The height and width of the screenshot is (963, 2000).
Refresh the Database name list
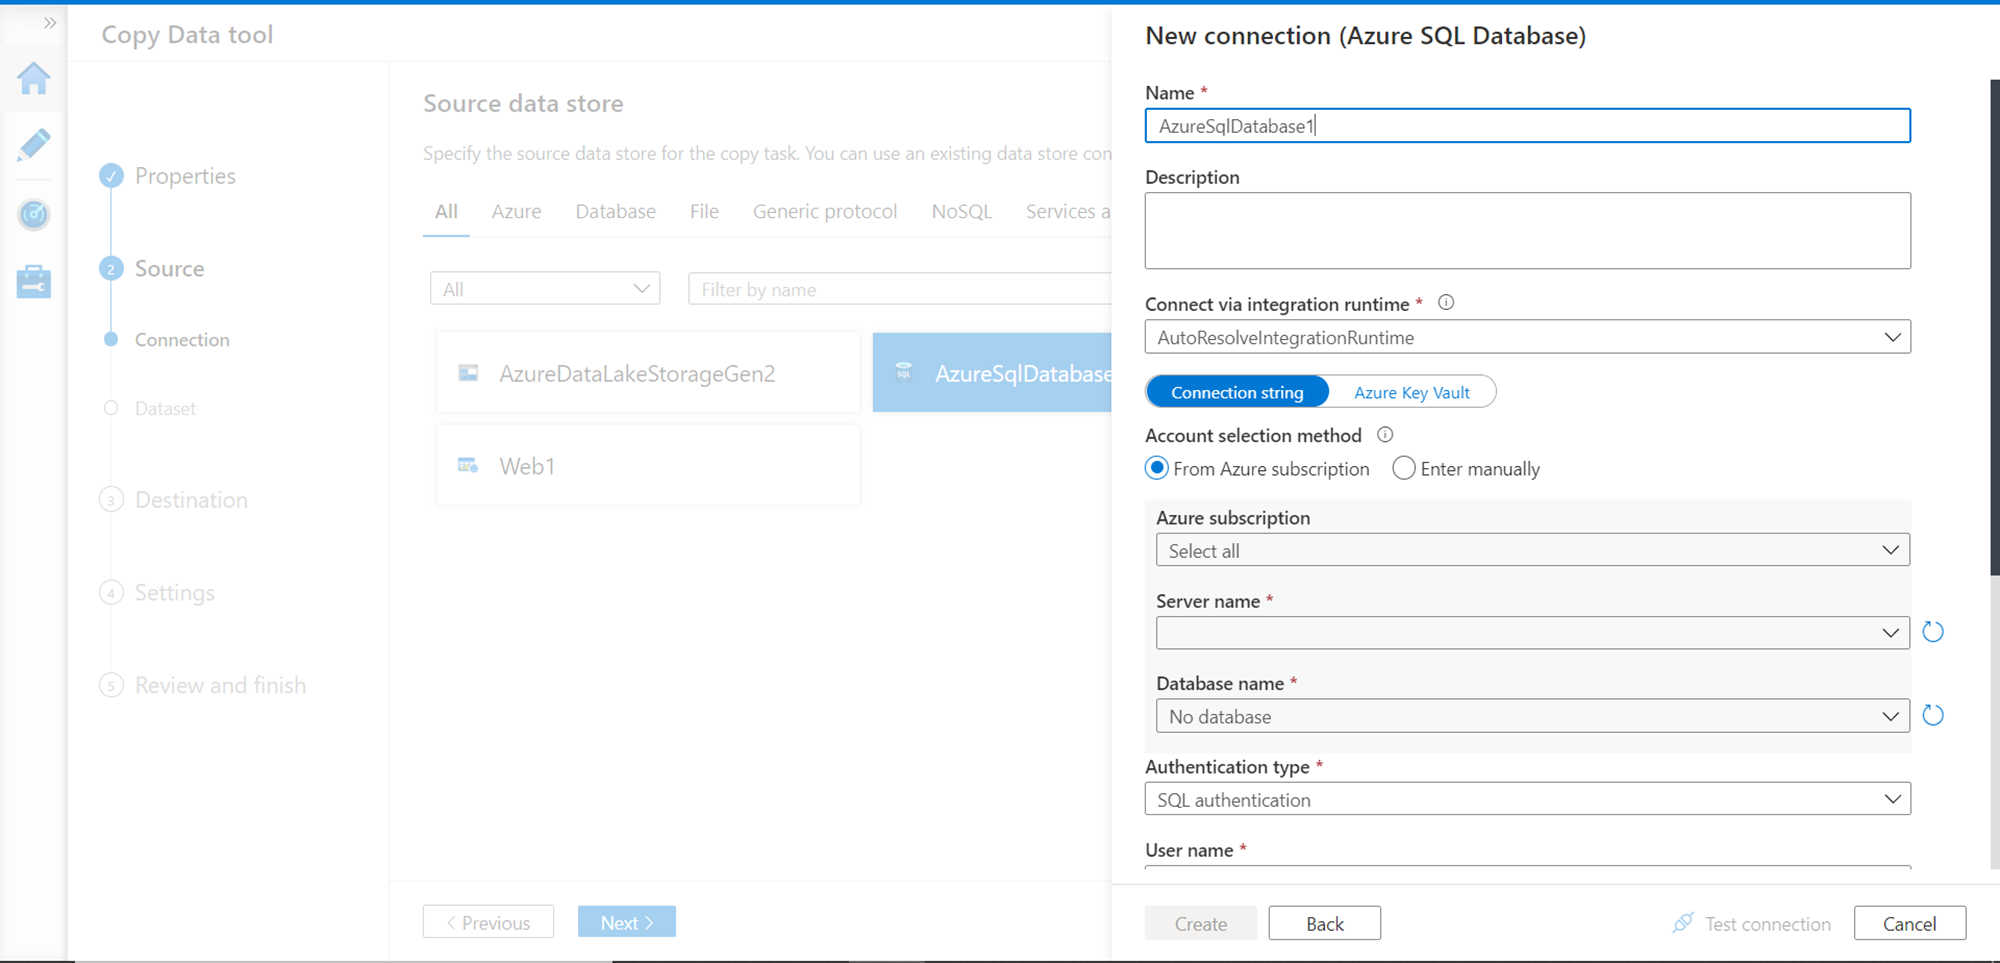coord(1933,715)
